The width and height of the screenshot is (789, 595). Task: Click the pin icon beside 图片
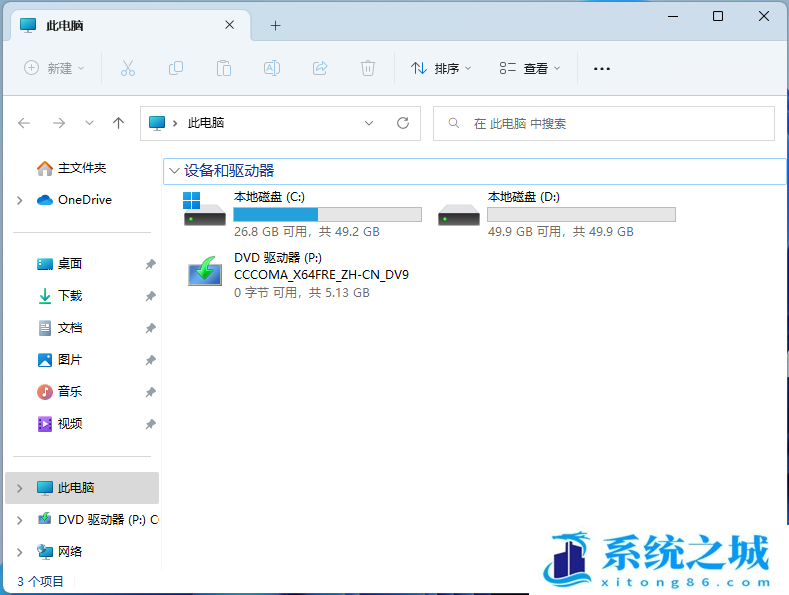tap(150, 360)
